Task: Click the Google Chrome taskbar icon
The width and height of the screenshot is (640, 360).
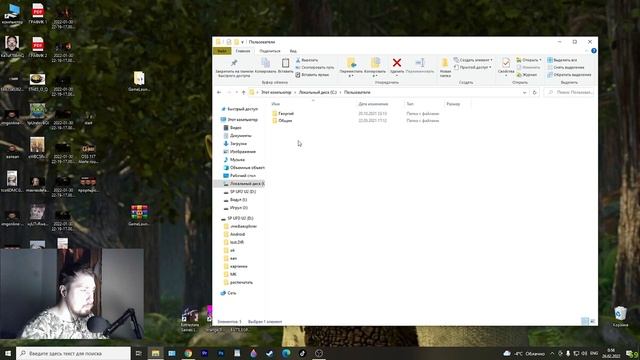Action: (188, 353)
